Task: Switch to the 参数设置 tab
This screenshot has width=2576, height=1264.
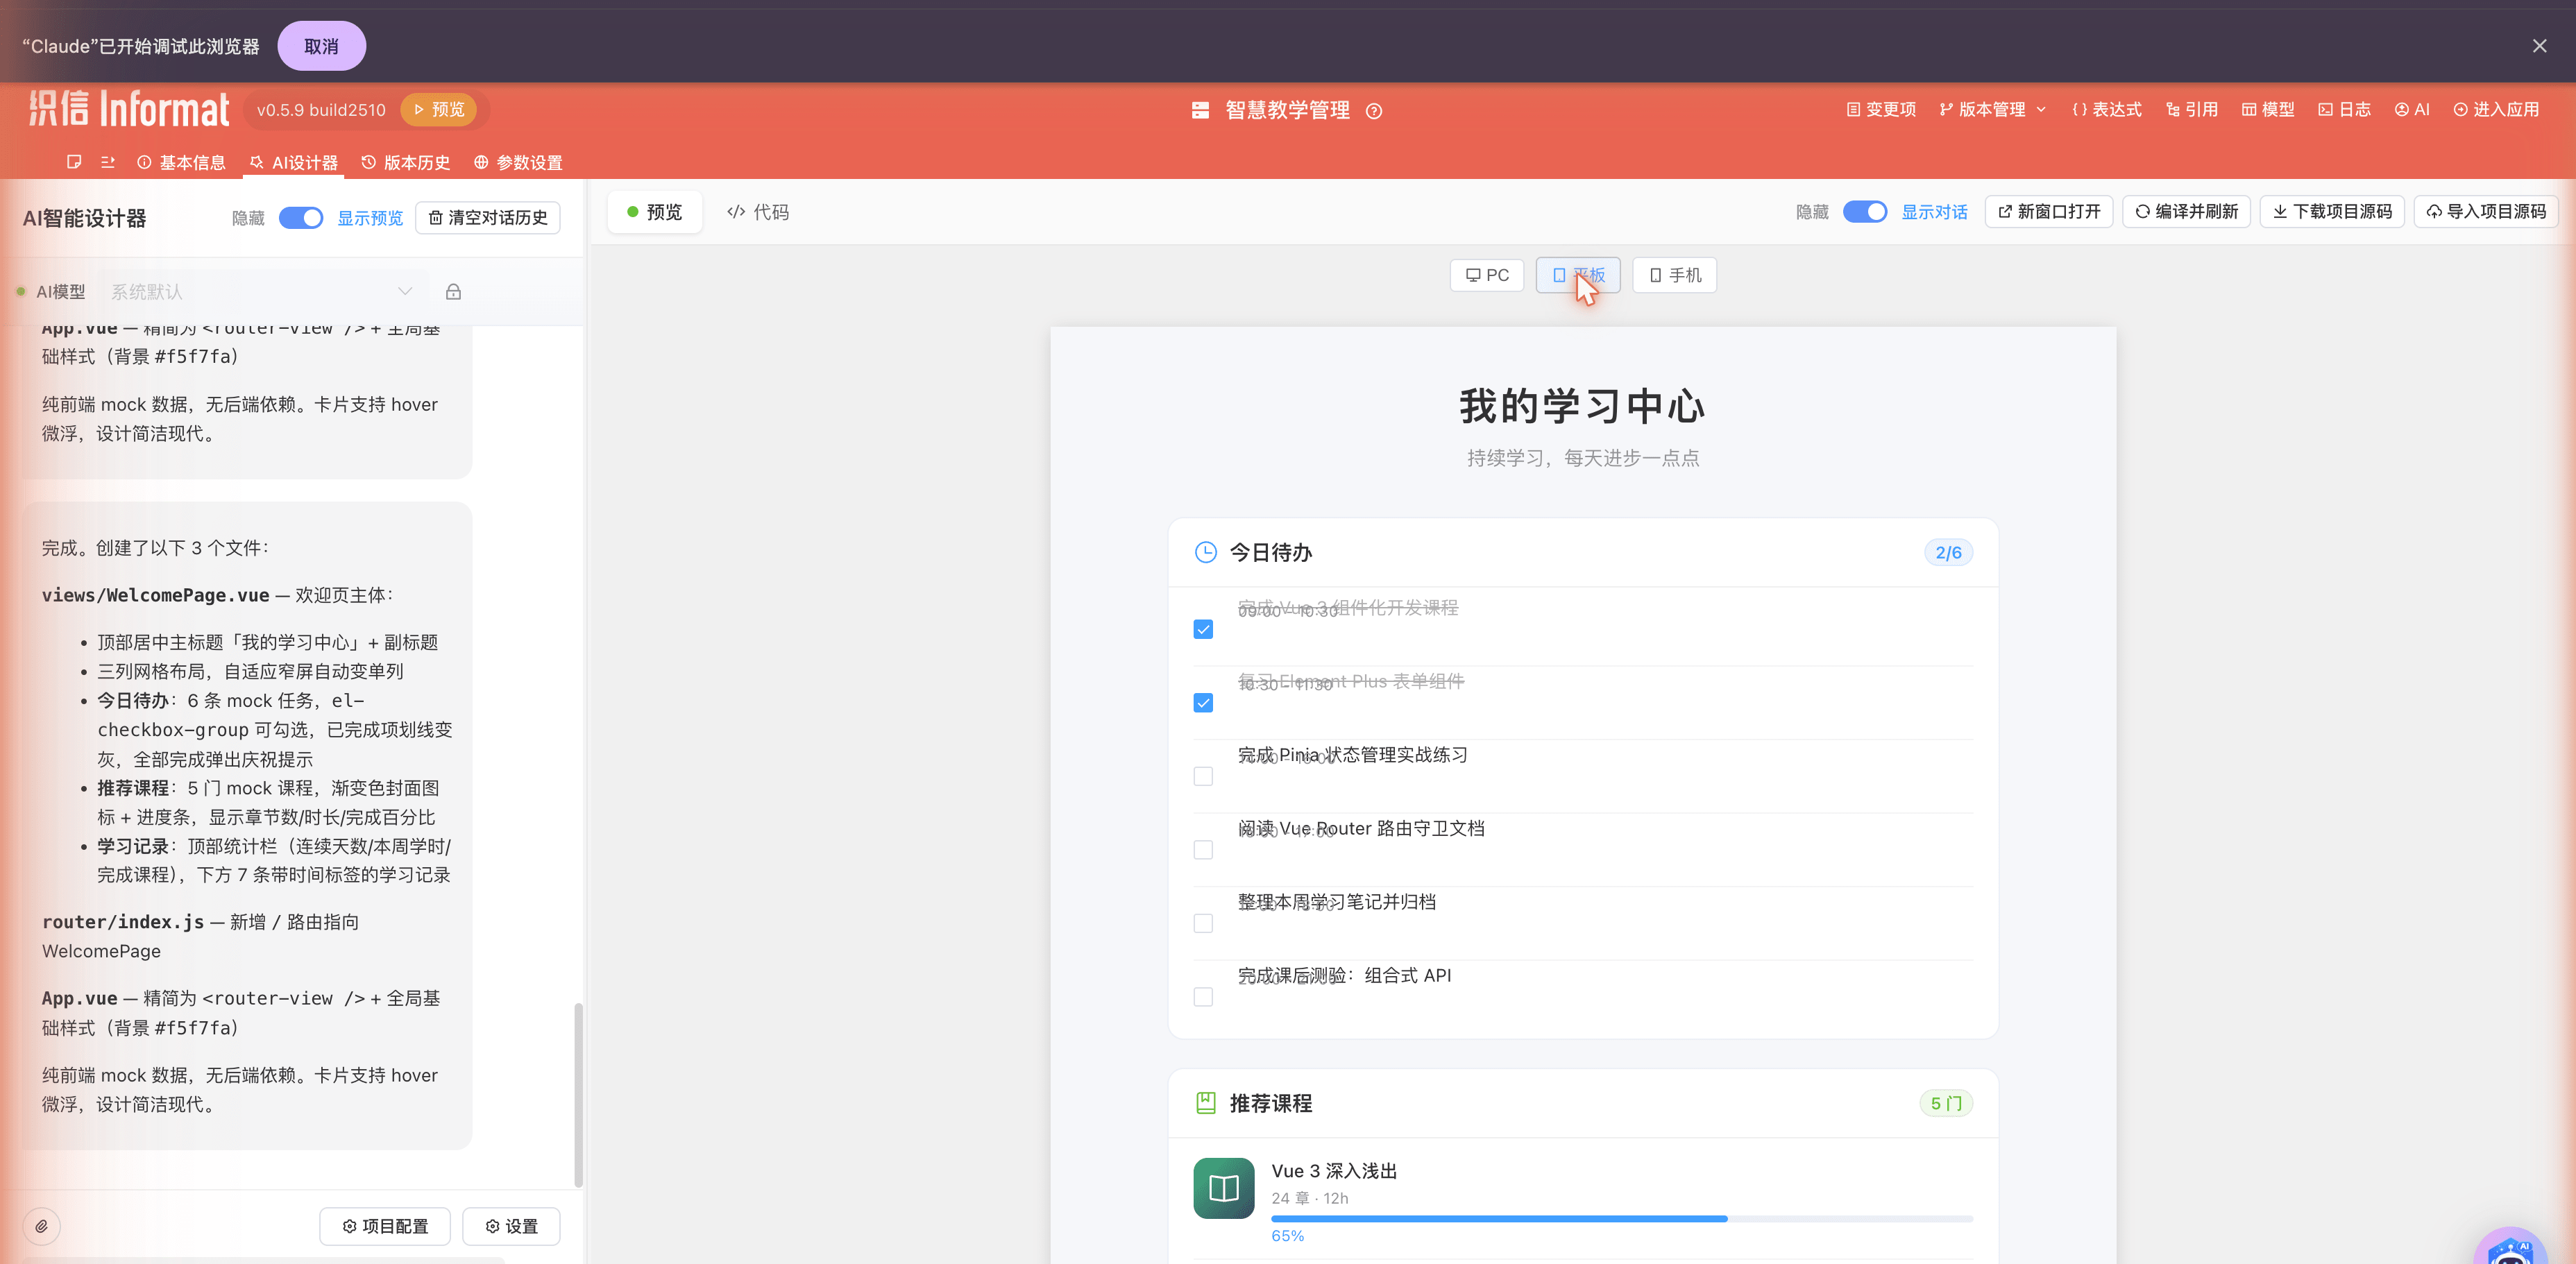Action: point(518,162)
